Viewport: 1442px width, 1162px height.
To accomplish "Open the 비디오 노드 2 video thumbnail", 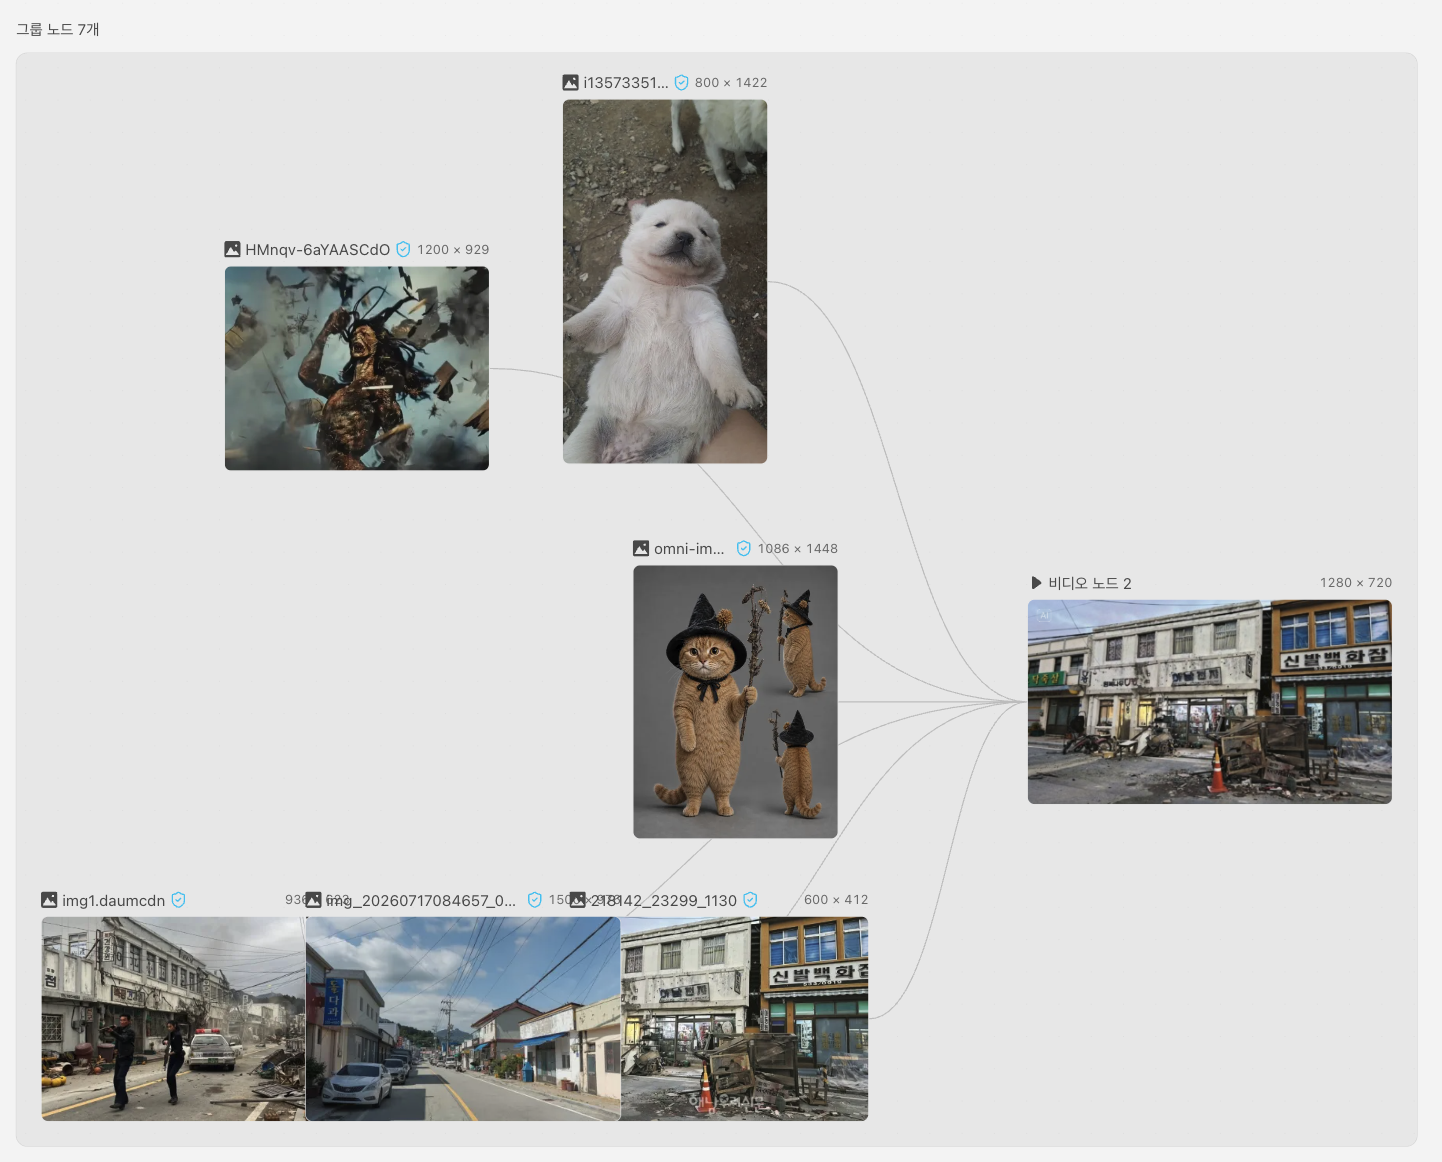I will tap(1210, 702).
